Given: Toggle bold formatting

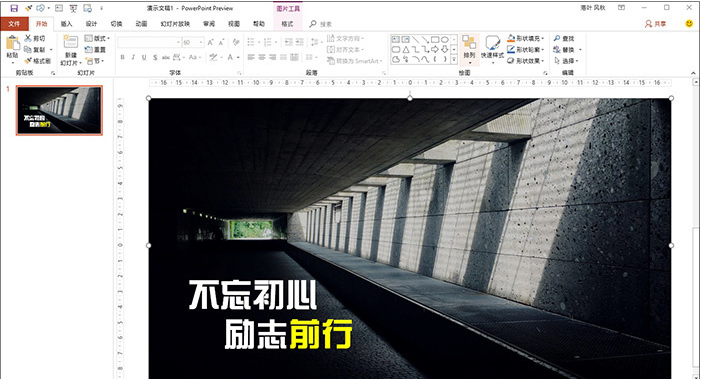Looking at the screenshot, I should (x=122, y=57).
